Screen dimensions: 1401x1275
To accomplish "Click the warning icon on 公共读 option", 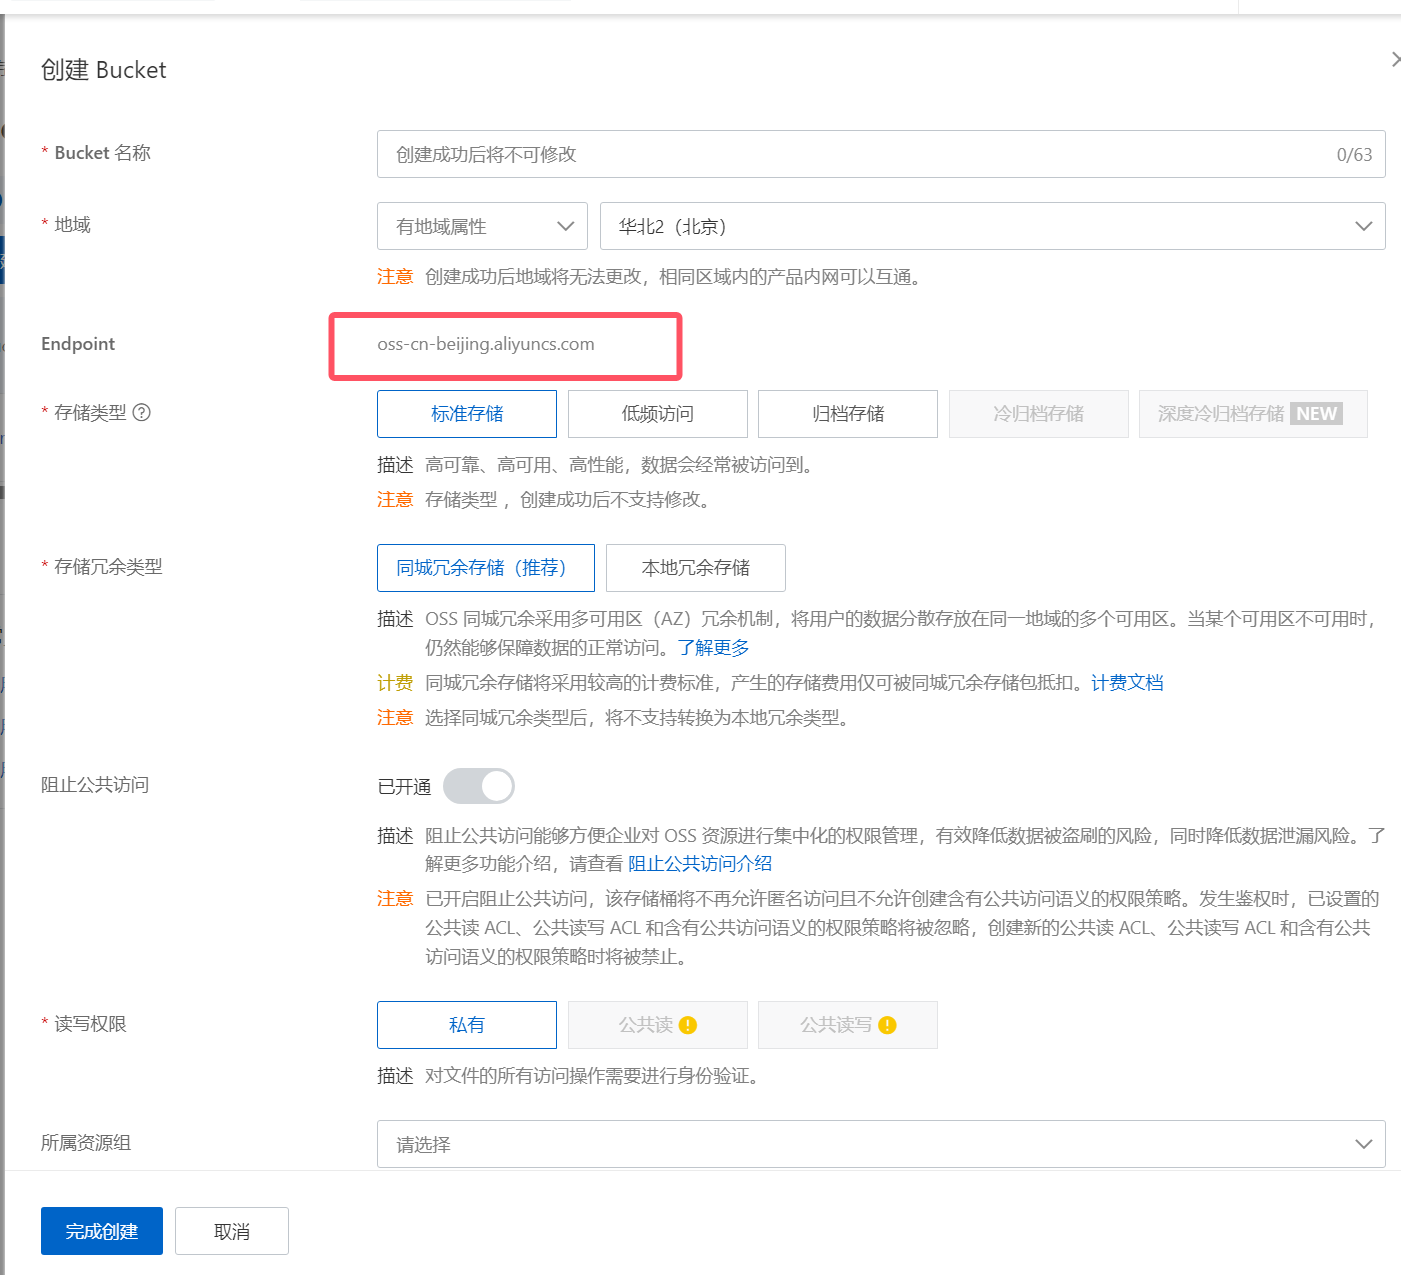I will pyautogui.click(x=688, y=1025).
